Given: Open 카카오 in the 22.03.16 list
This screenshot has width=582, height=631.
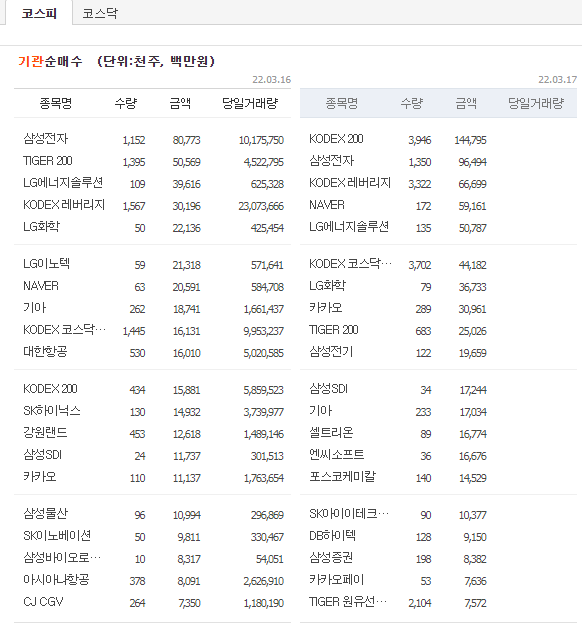Looking at the screenshot, I should 39,477.
